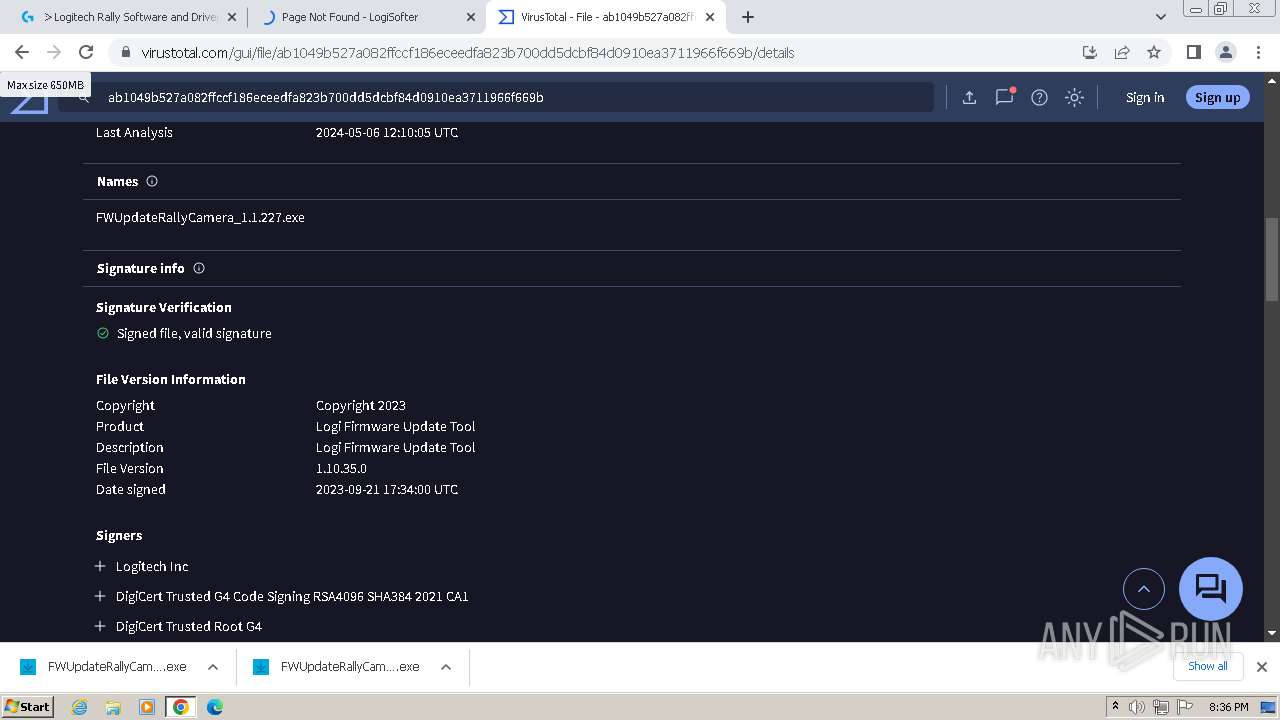The image size is (1280, 720).
Task: Open the Chrome three-dot menu
Action: click(x=1257, y=52)
